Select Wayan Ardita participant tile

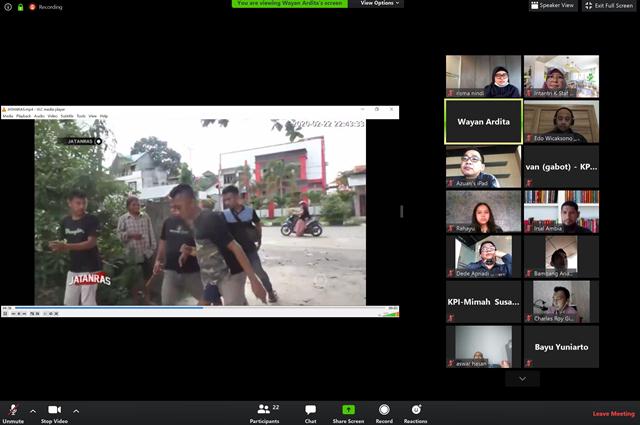[483, 121]
